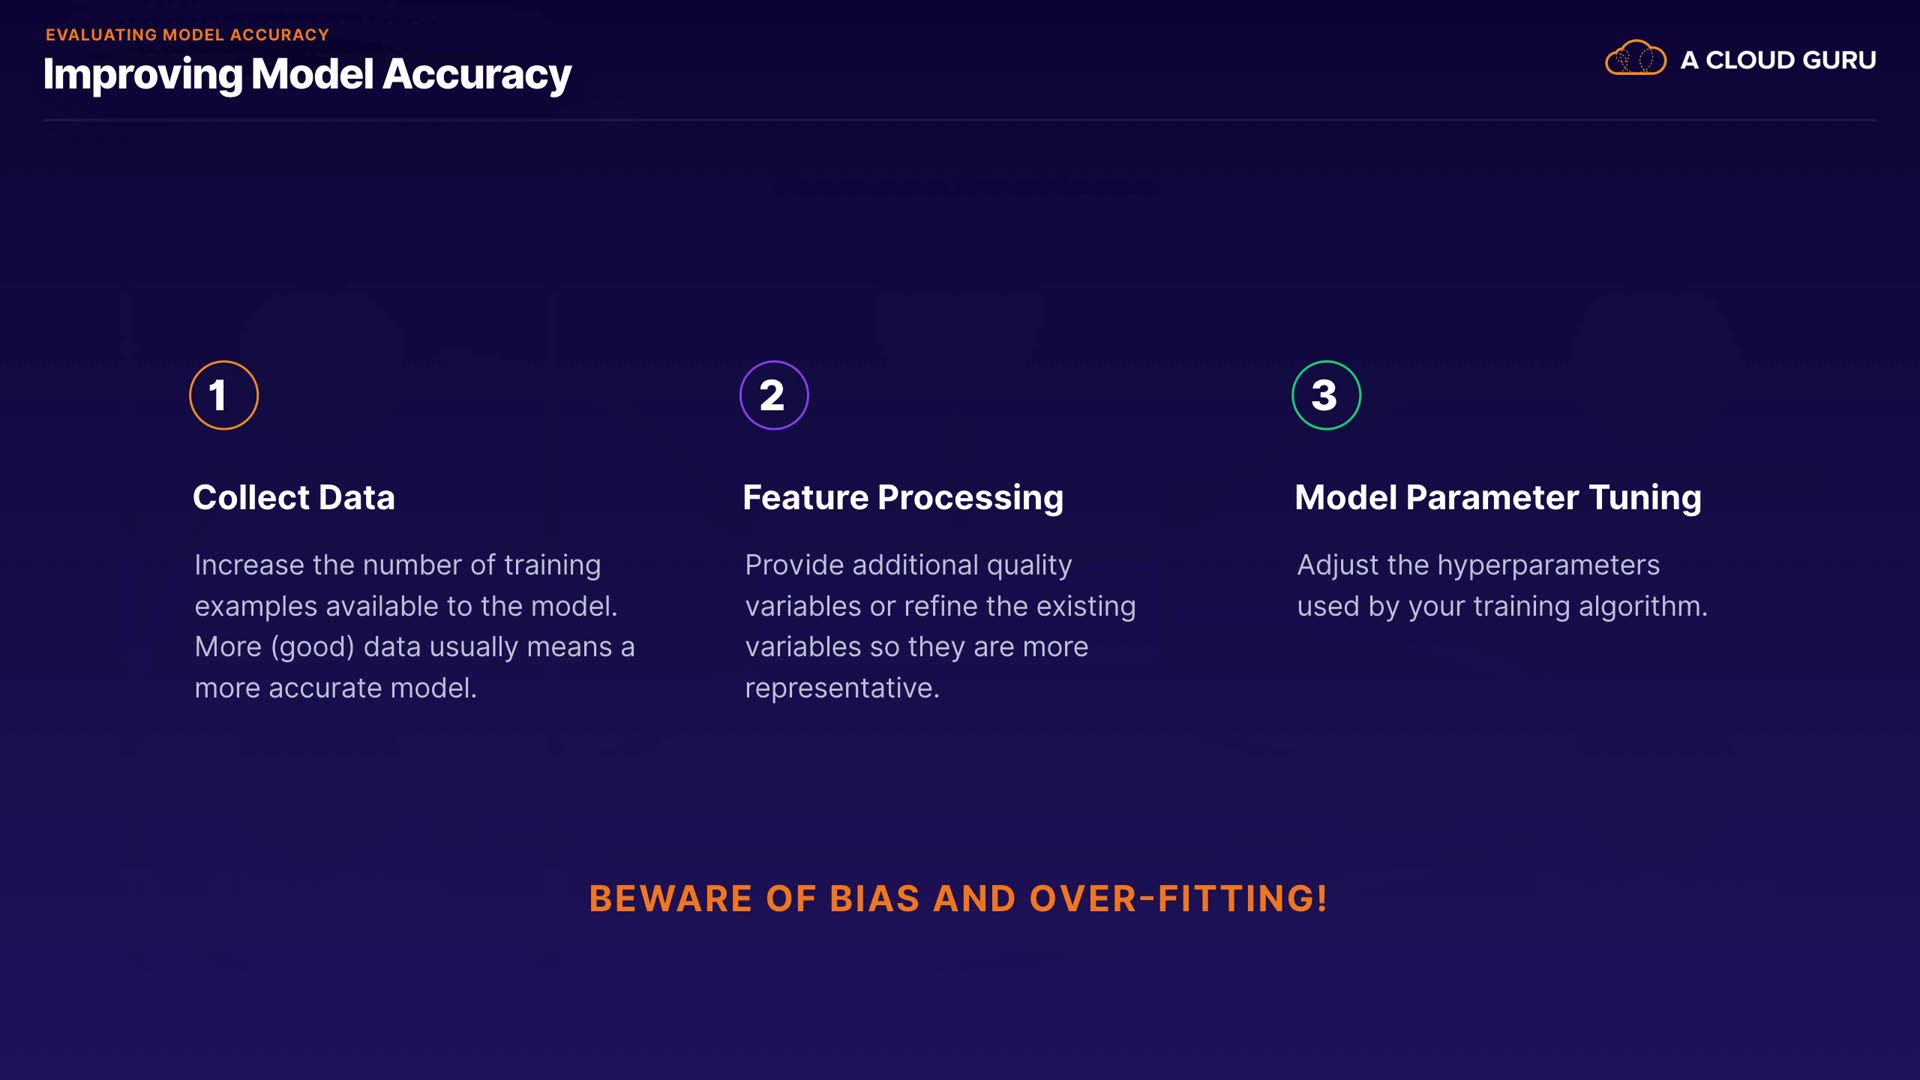Click the word "(good)" in parentheses
Viewport: 1920px width, 1080px height.
pos(313,647)
